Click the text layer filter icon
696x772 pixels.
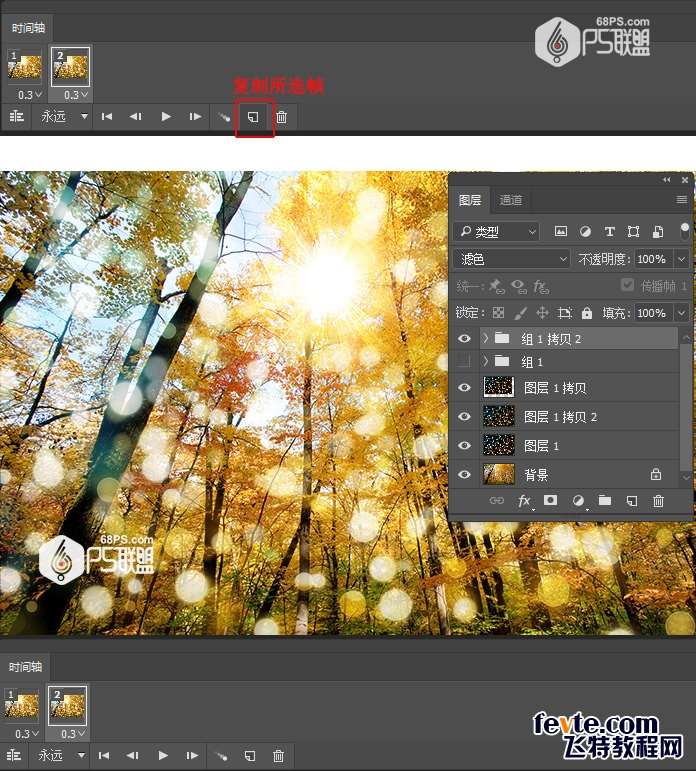click(x=609, y=231)
